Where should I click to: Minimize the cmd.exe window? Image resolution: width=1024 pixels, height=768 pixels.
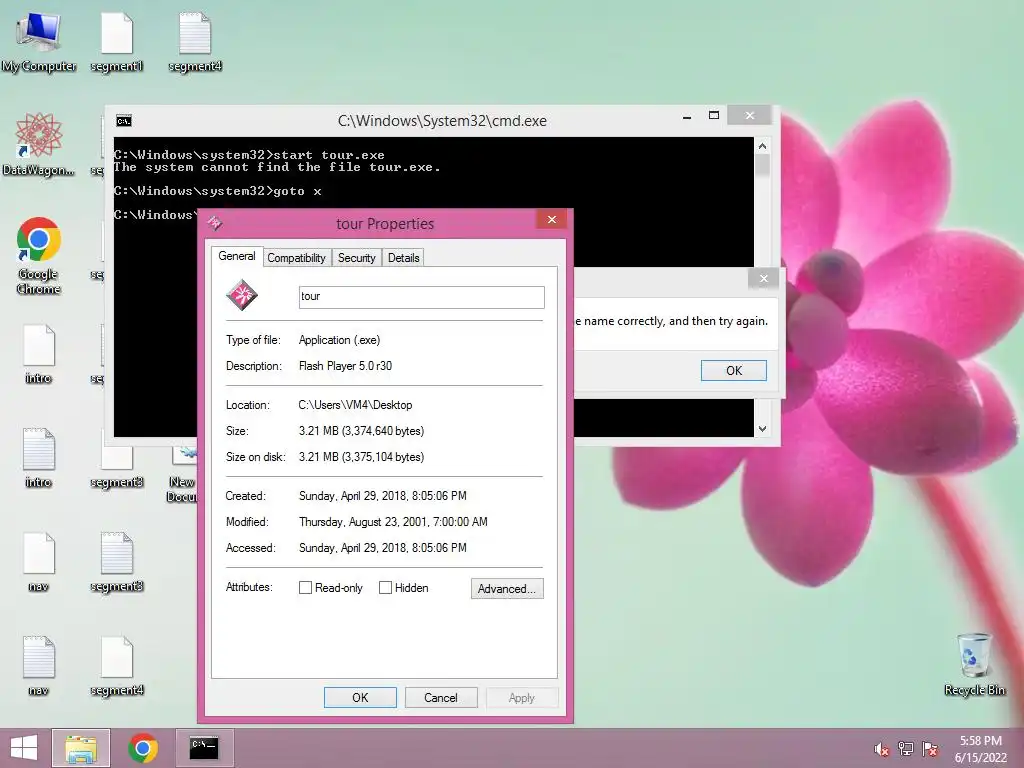click(x=687, y=116)
